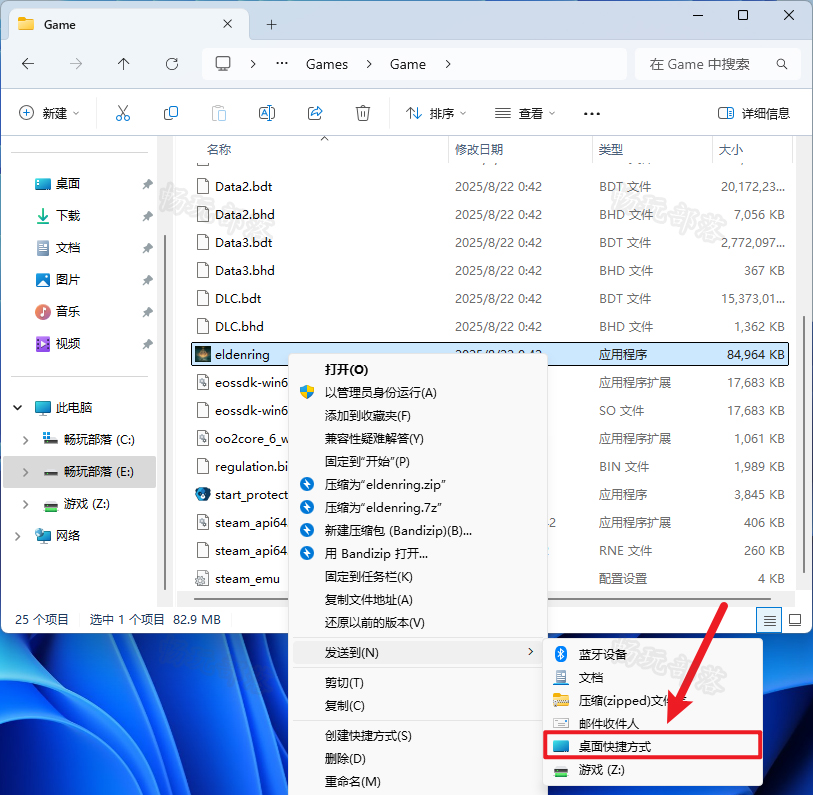The image size is (813, 795).
Task: Switch to details list view icon
Action: point(769,620)
